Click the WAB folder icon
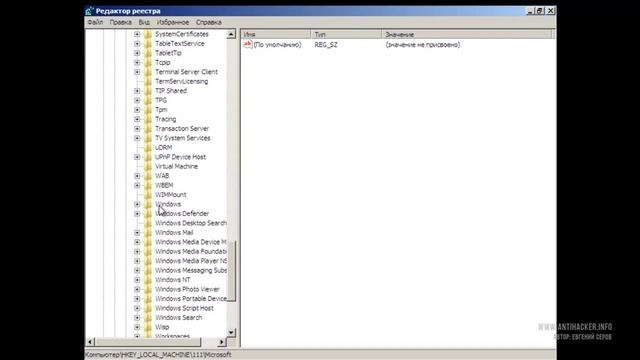The width and height of the screenshot is (640, 360). pyautogui.click(x=148, y=176)
